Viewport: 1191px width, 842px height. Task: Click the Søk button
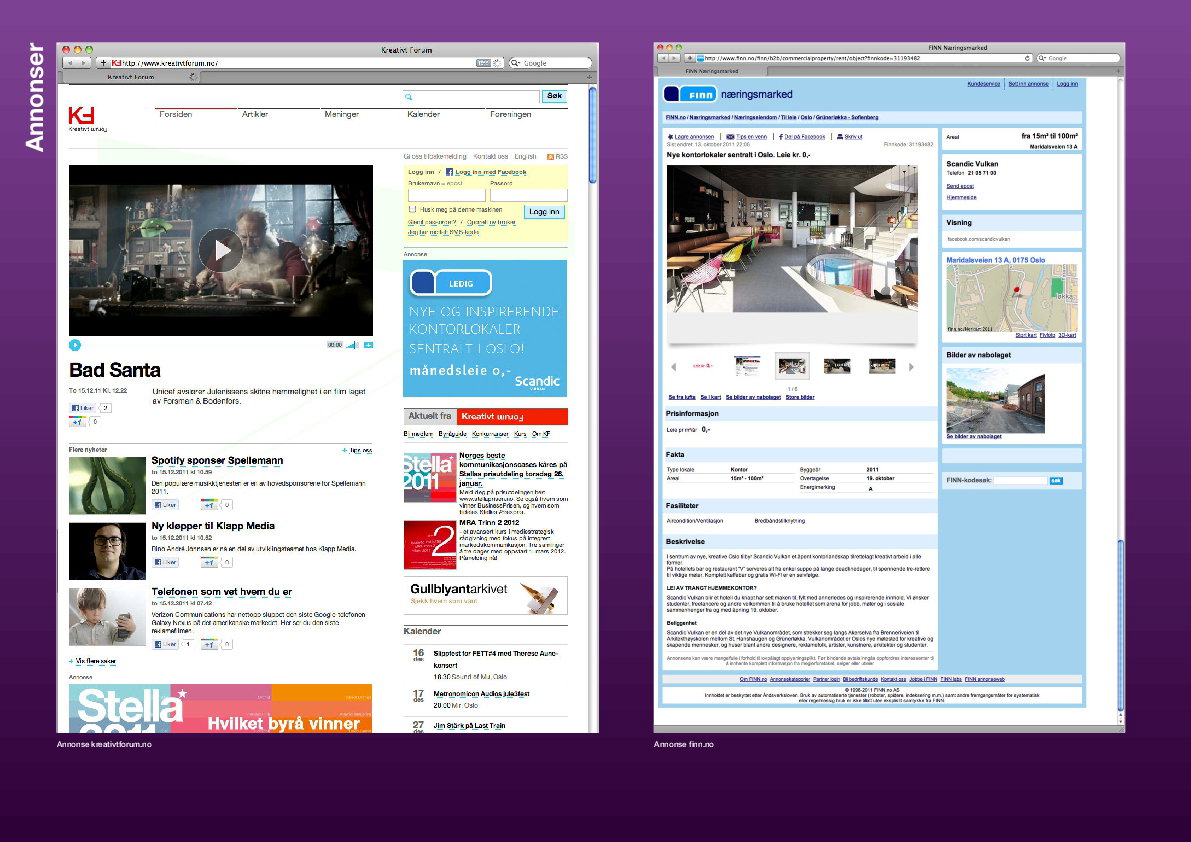(554, 96)
